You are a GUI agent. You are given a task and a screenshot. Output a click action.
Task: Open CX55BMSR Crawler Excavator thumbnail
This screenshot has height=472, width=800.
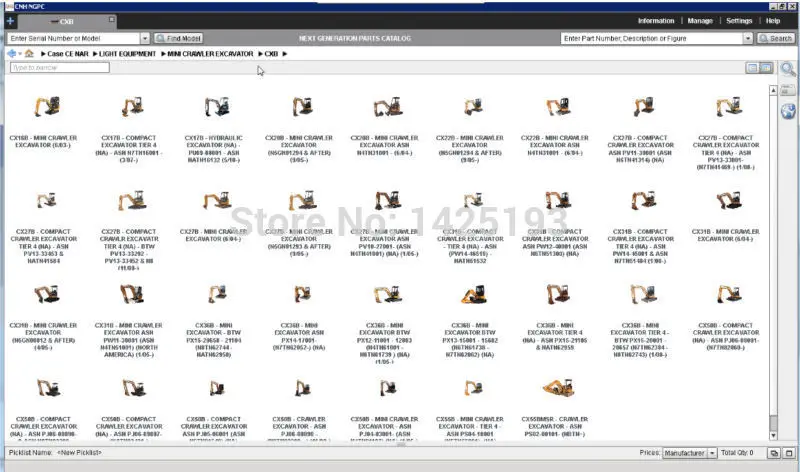pyautogui.click(x=558, y=388)
